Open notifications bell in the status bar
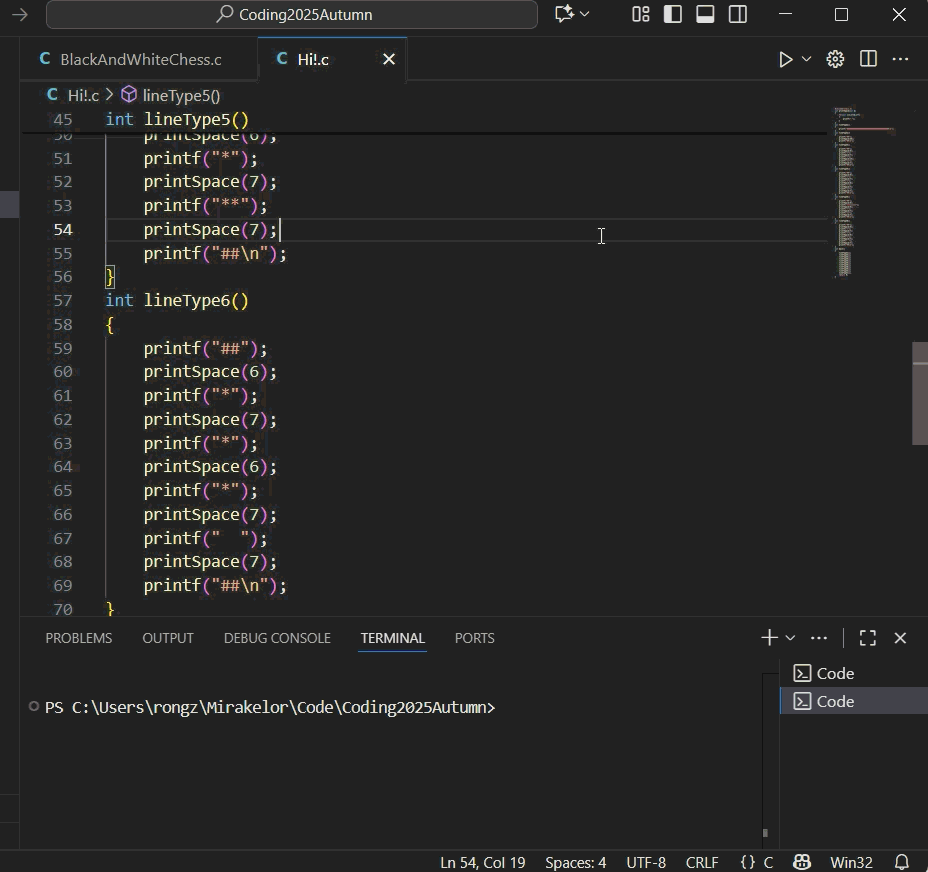928x872 pixels. (x=901, y=862)
